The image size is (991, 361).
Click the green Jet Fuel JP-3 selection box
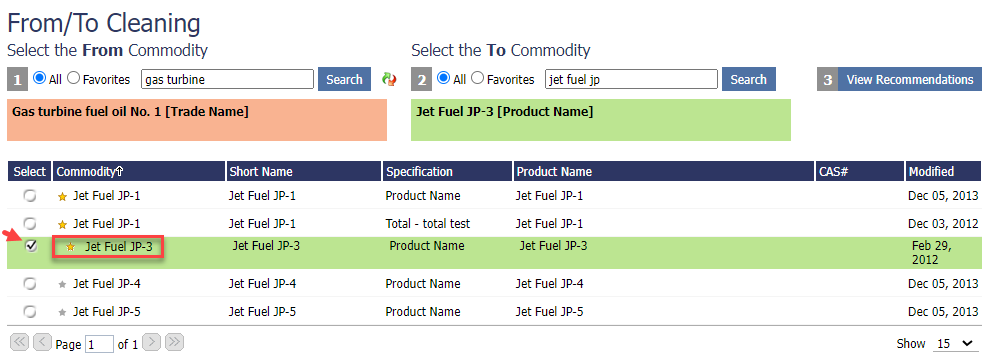pos(600,120)
